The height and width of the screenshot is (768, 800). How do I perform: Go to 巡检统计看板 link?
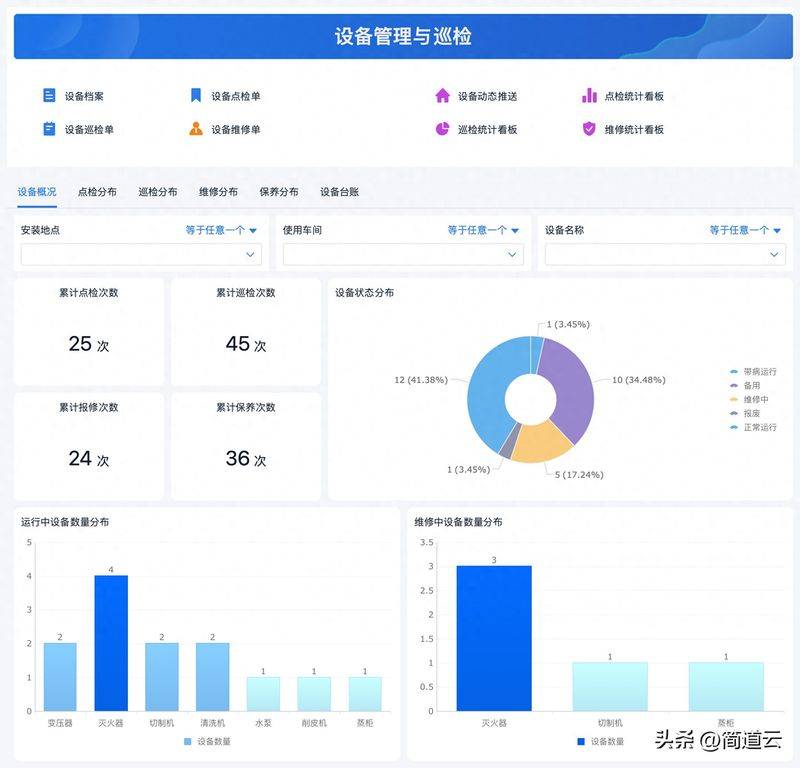pos(487,129)
